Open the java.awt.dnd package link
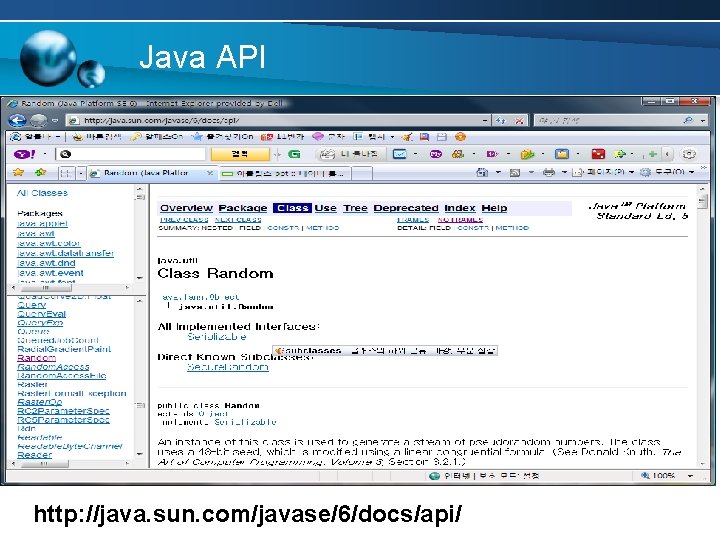This screenshot has height=540, width=720. pos(46,263)
